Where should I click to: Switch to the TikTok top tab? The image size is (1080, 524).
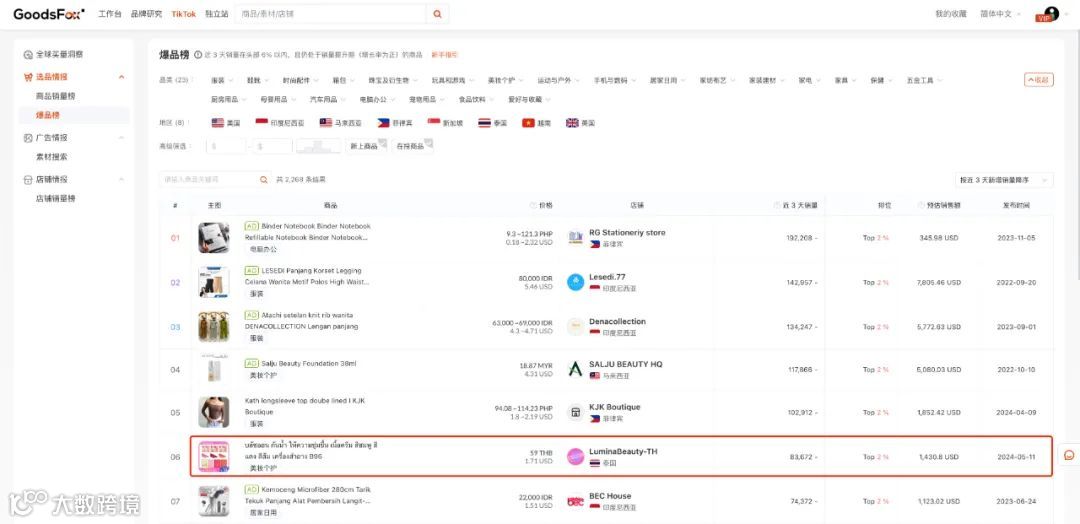point(184,14)
